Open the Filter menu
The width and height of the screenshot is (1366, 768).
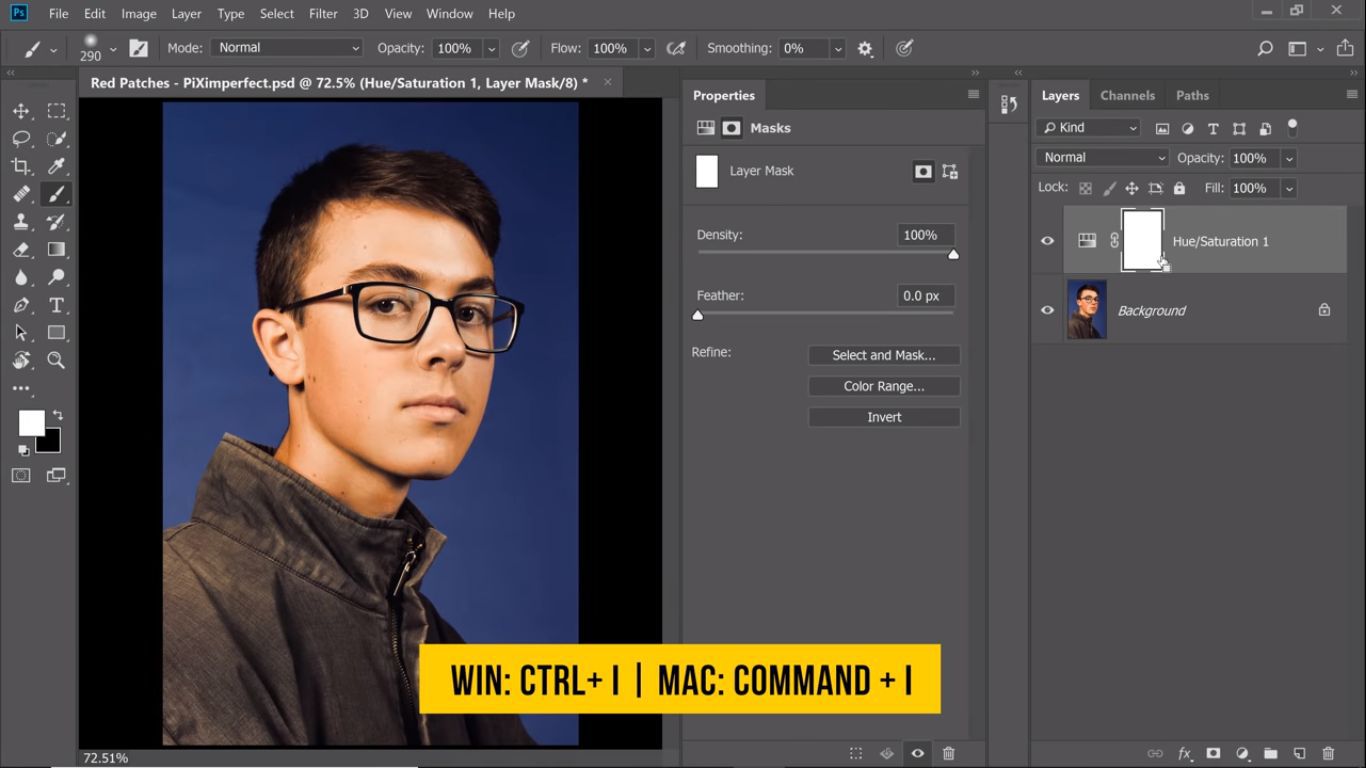point(323,14)
